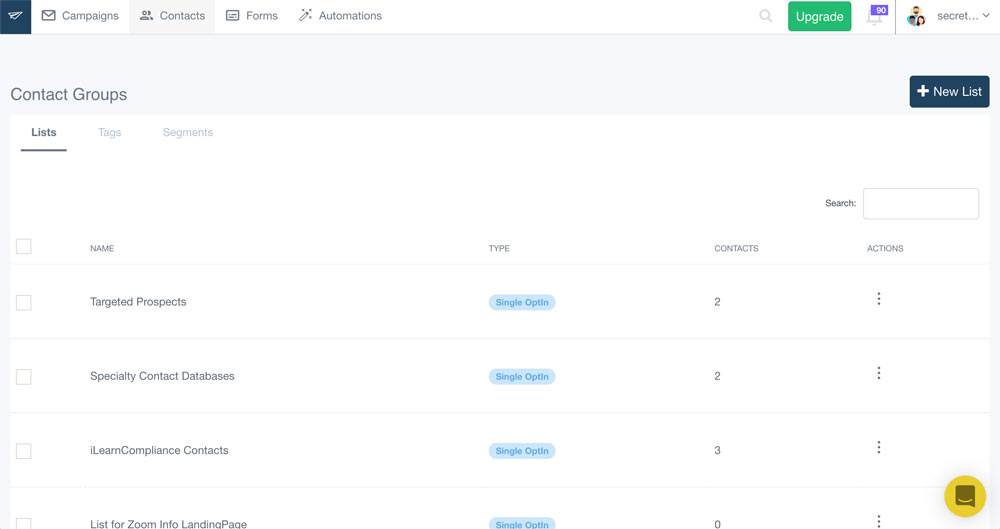Image resolution: width=1000 pixels, height=529 pixels.
Task: Check the Specialty Contact Databases checkbox
Action: click(24, 377)
